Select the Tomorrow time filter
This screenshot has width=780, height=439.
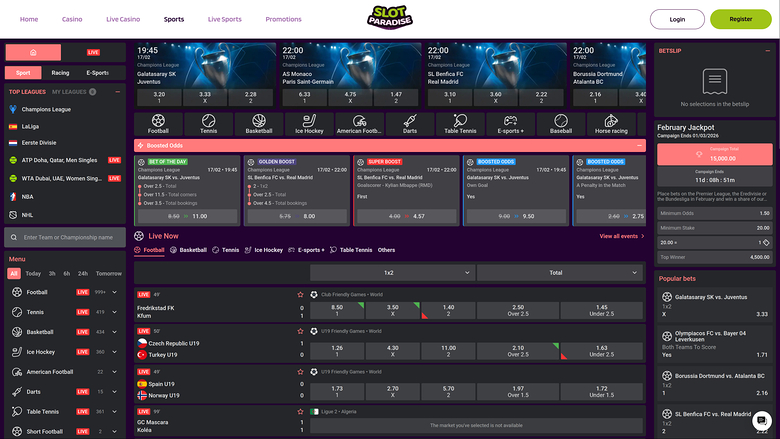108,273
